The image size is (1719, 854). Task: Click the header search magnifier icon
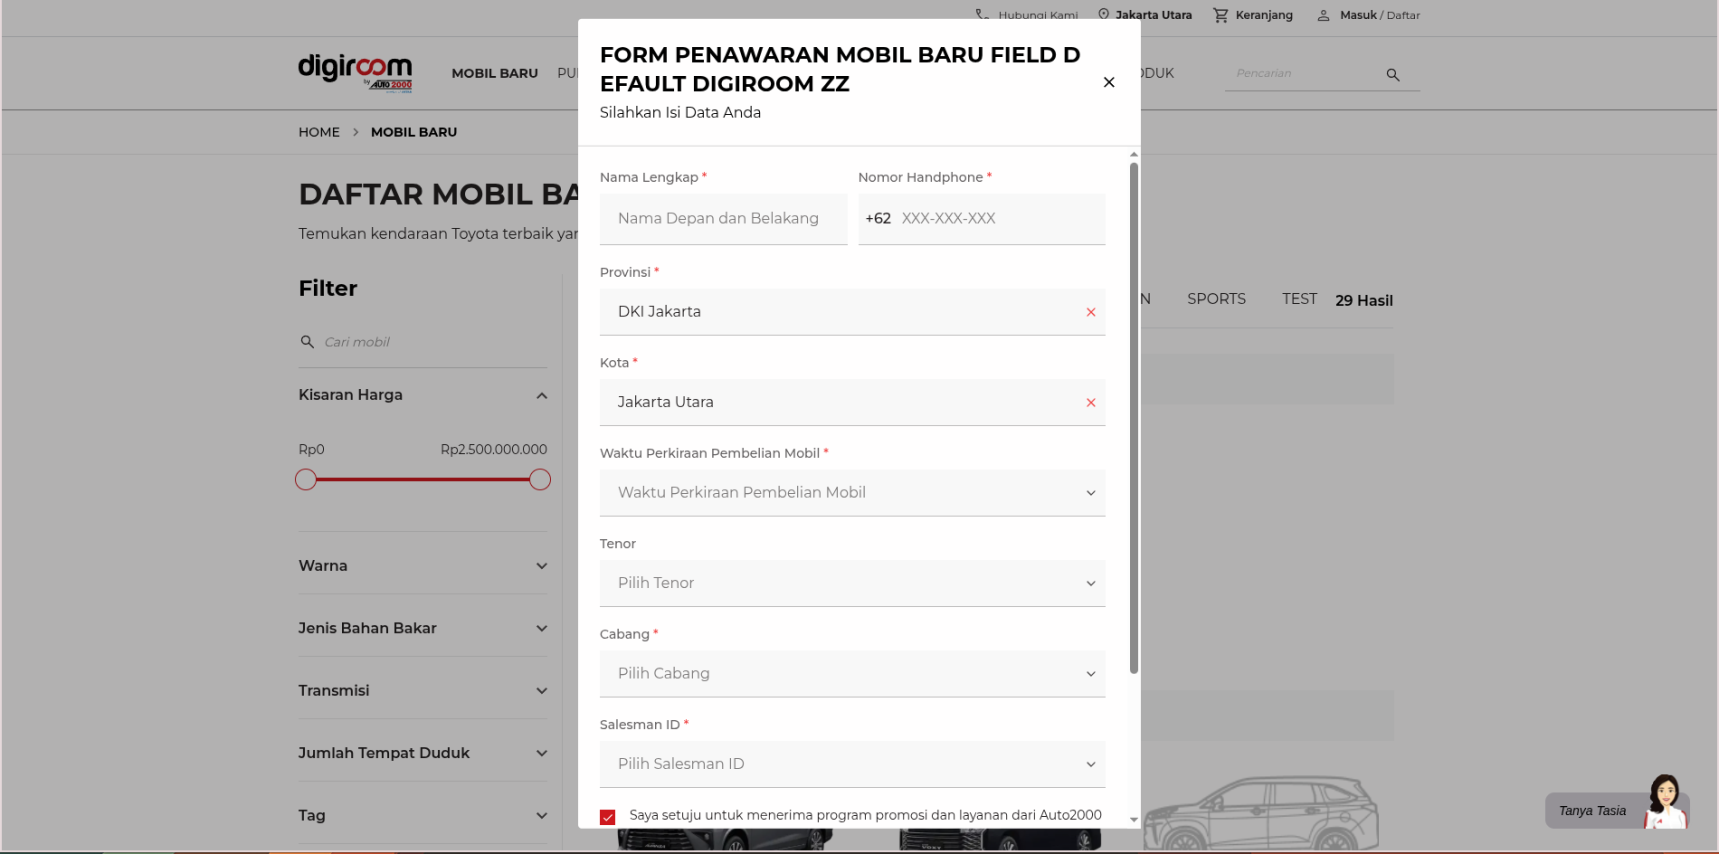[x=1392, y=75]
